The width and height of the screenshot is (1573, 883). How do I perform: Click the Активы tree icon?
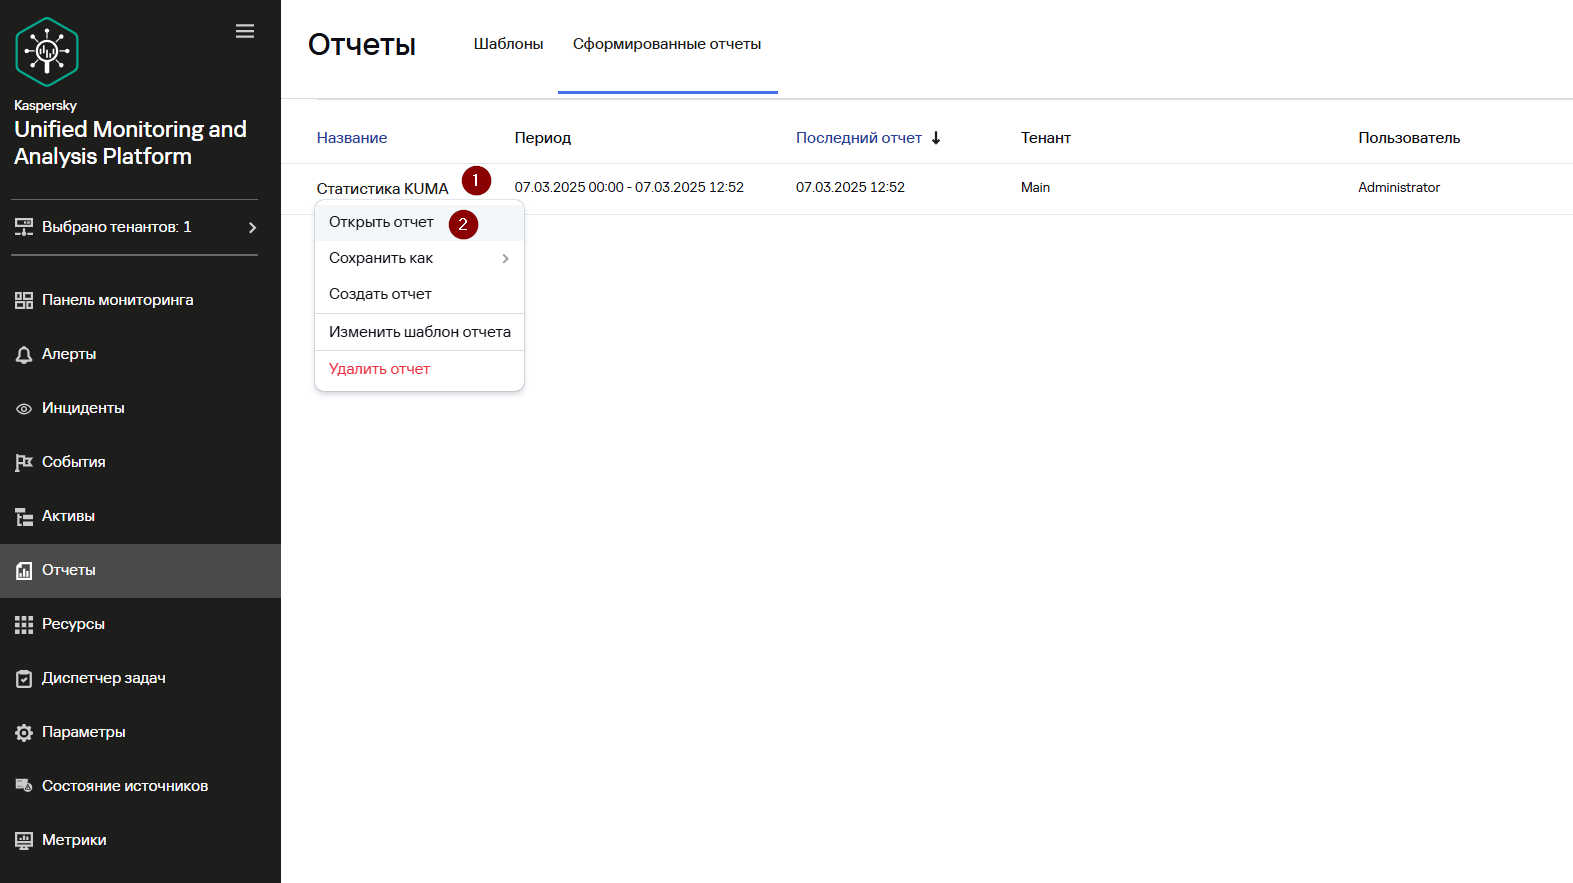click(x=24, y=516)
